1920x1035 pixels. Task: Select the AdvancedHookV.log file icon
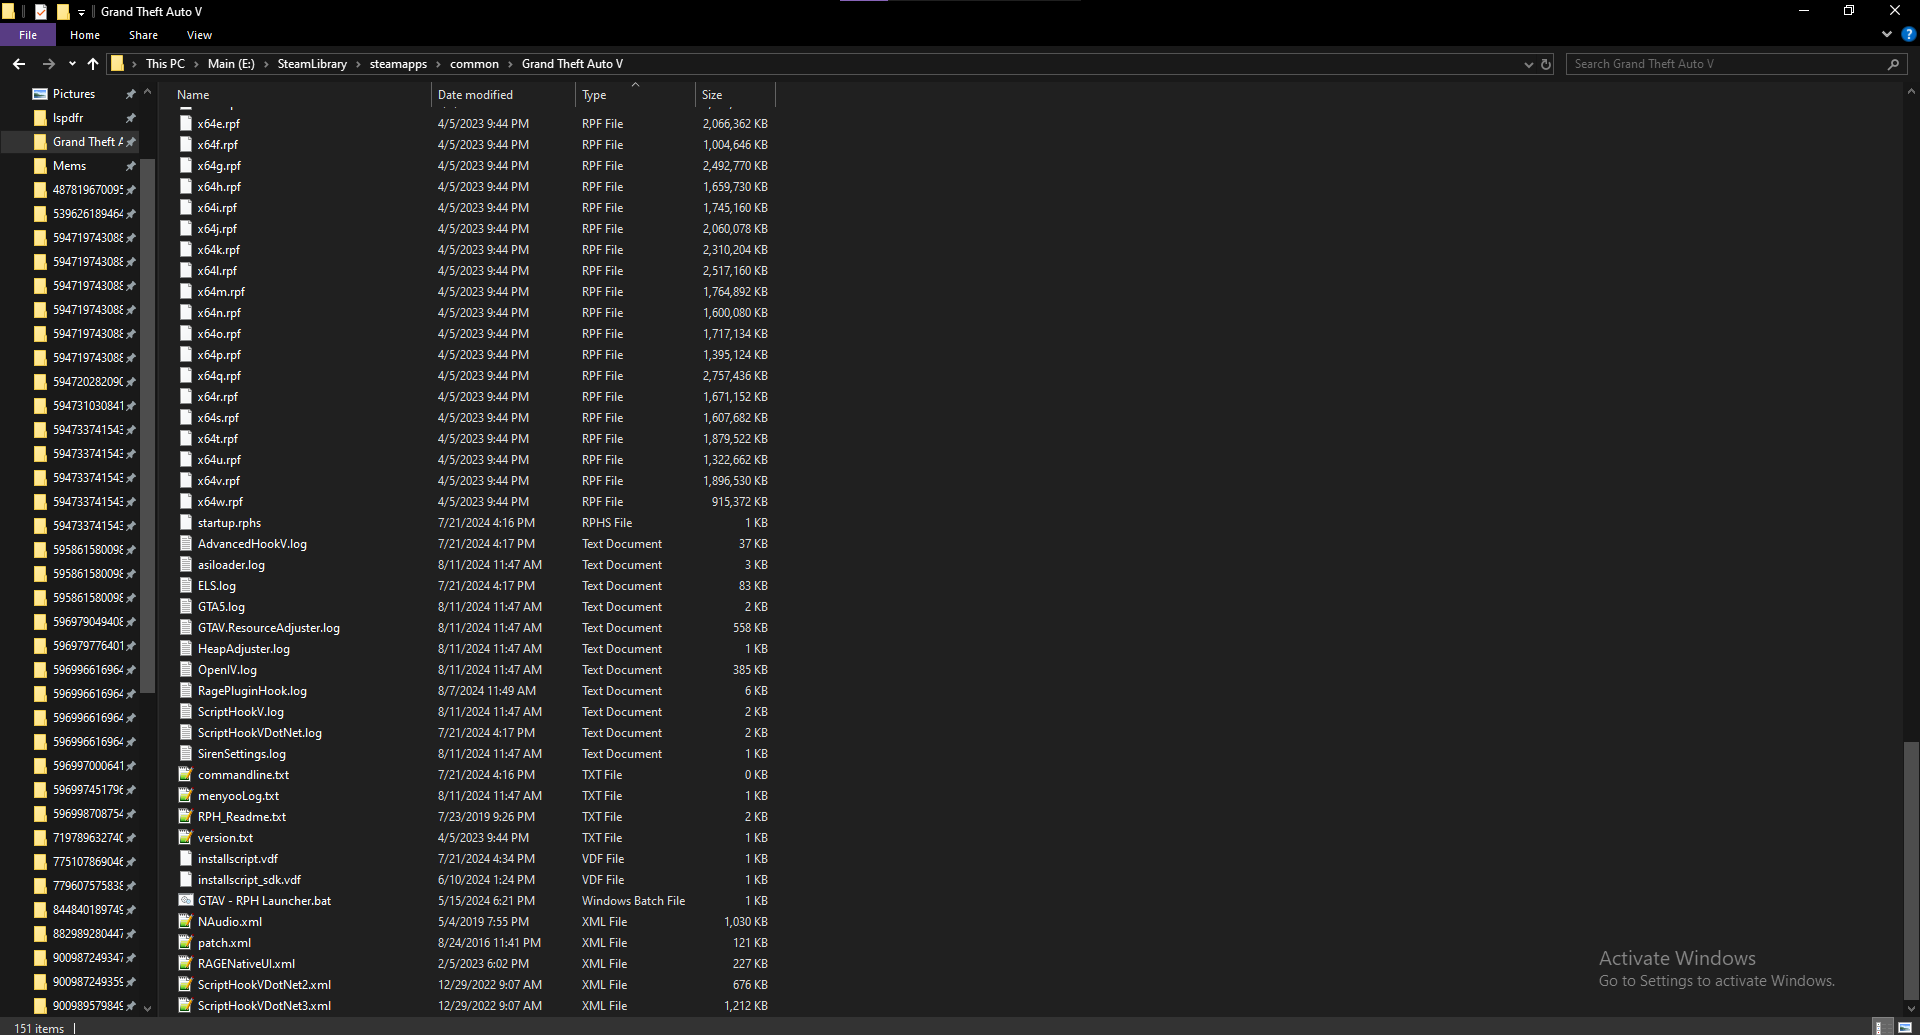pyautogui.click(x=186, y=544)
